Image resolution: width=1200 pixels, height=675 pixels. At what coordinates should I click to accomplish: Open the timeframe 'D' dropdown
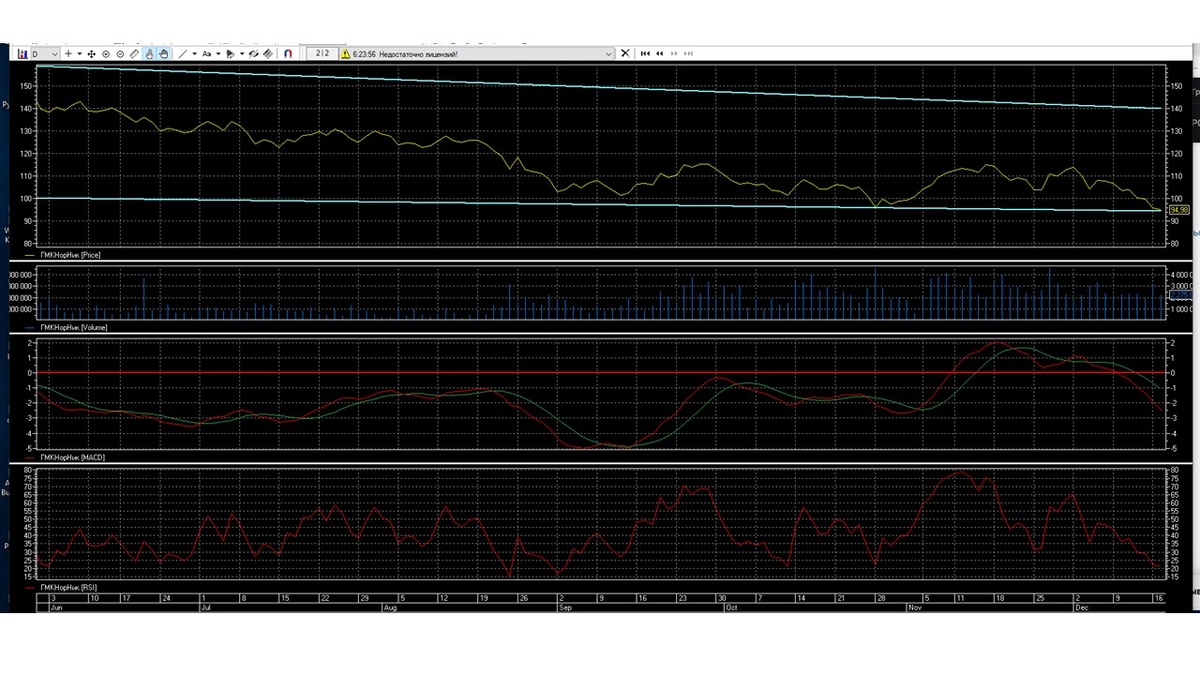coord(45,53)
